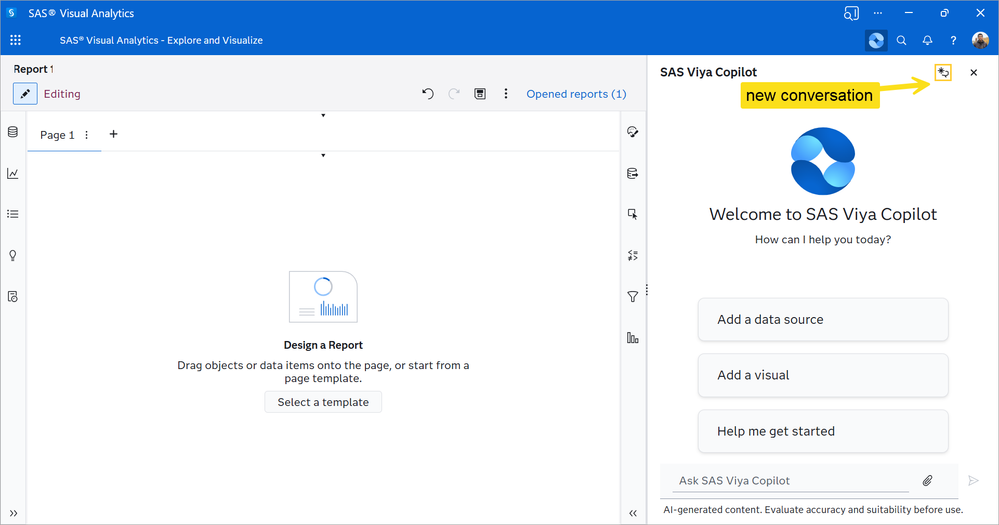The height and width of the screenshot is (525, 999).
Task: Click the Design a Report illustration
Action: click(x=323, y=297)
